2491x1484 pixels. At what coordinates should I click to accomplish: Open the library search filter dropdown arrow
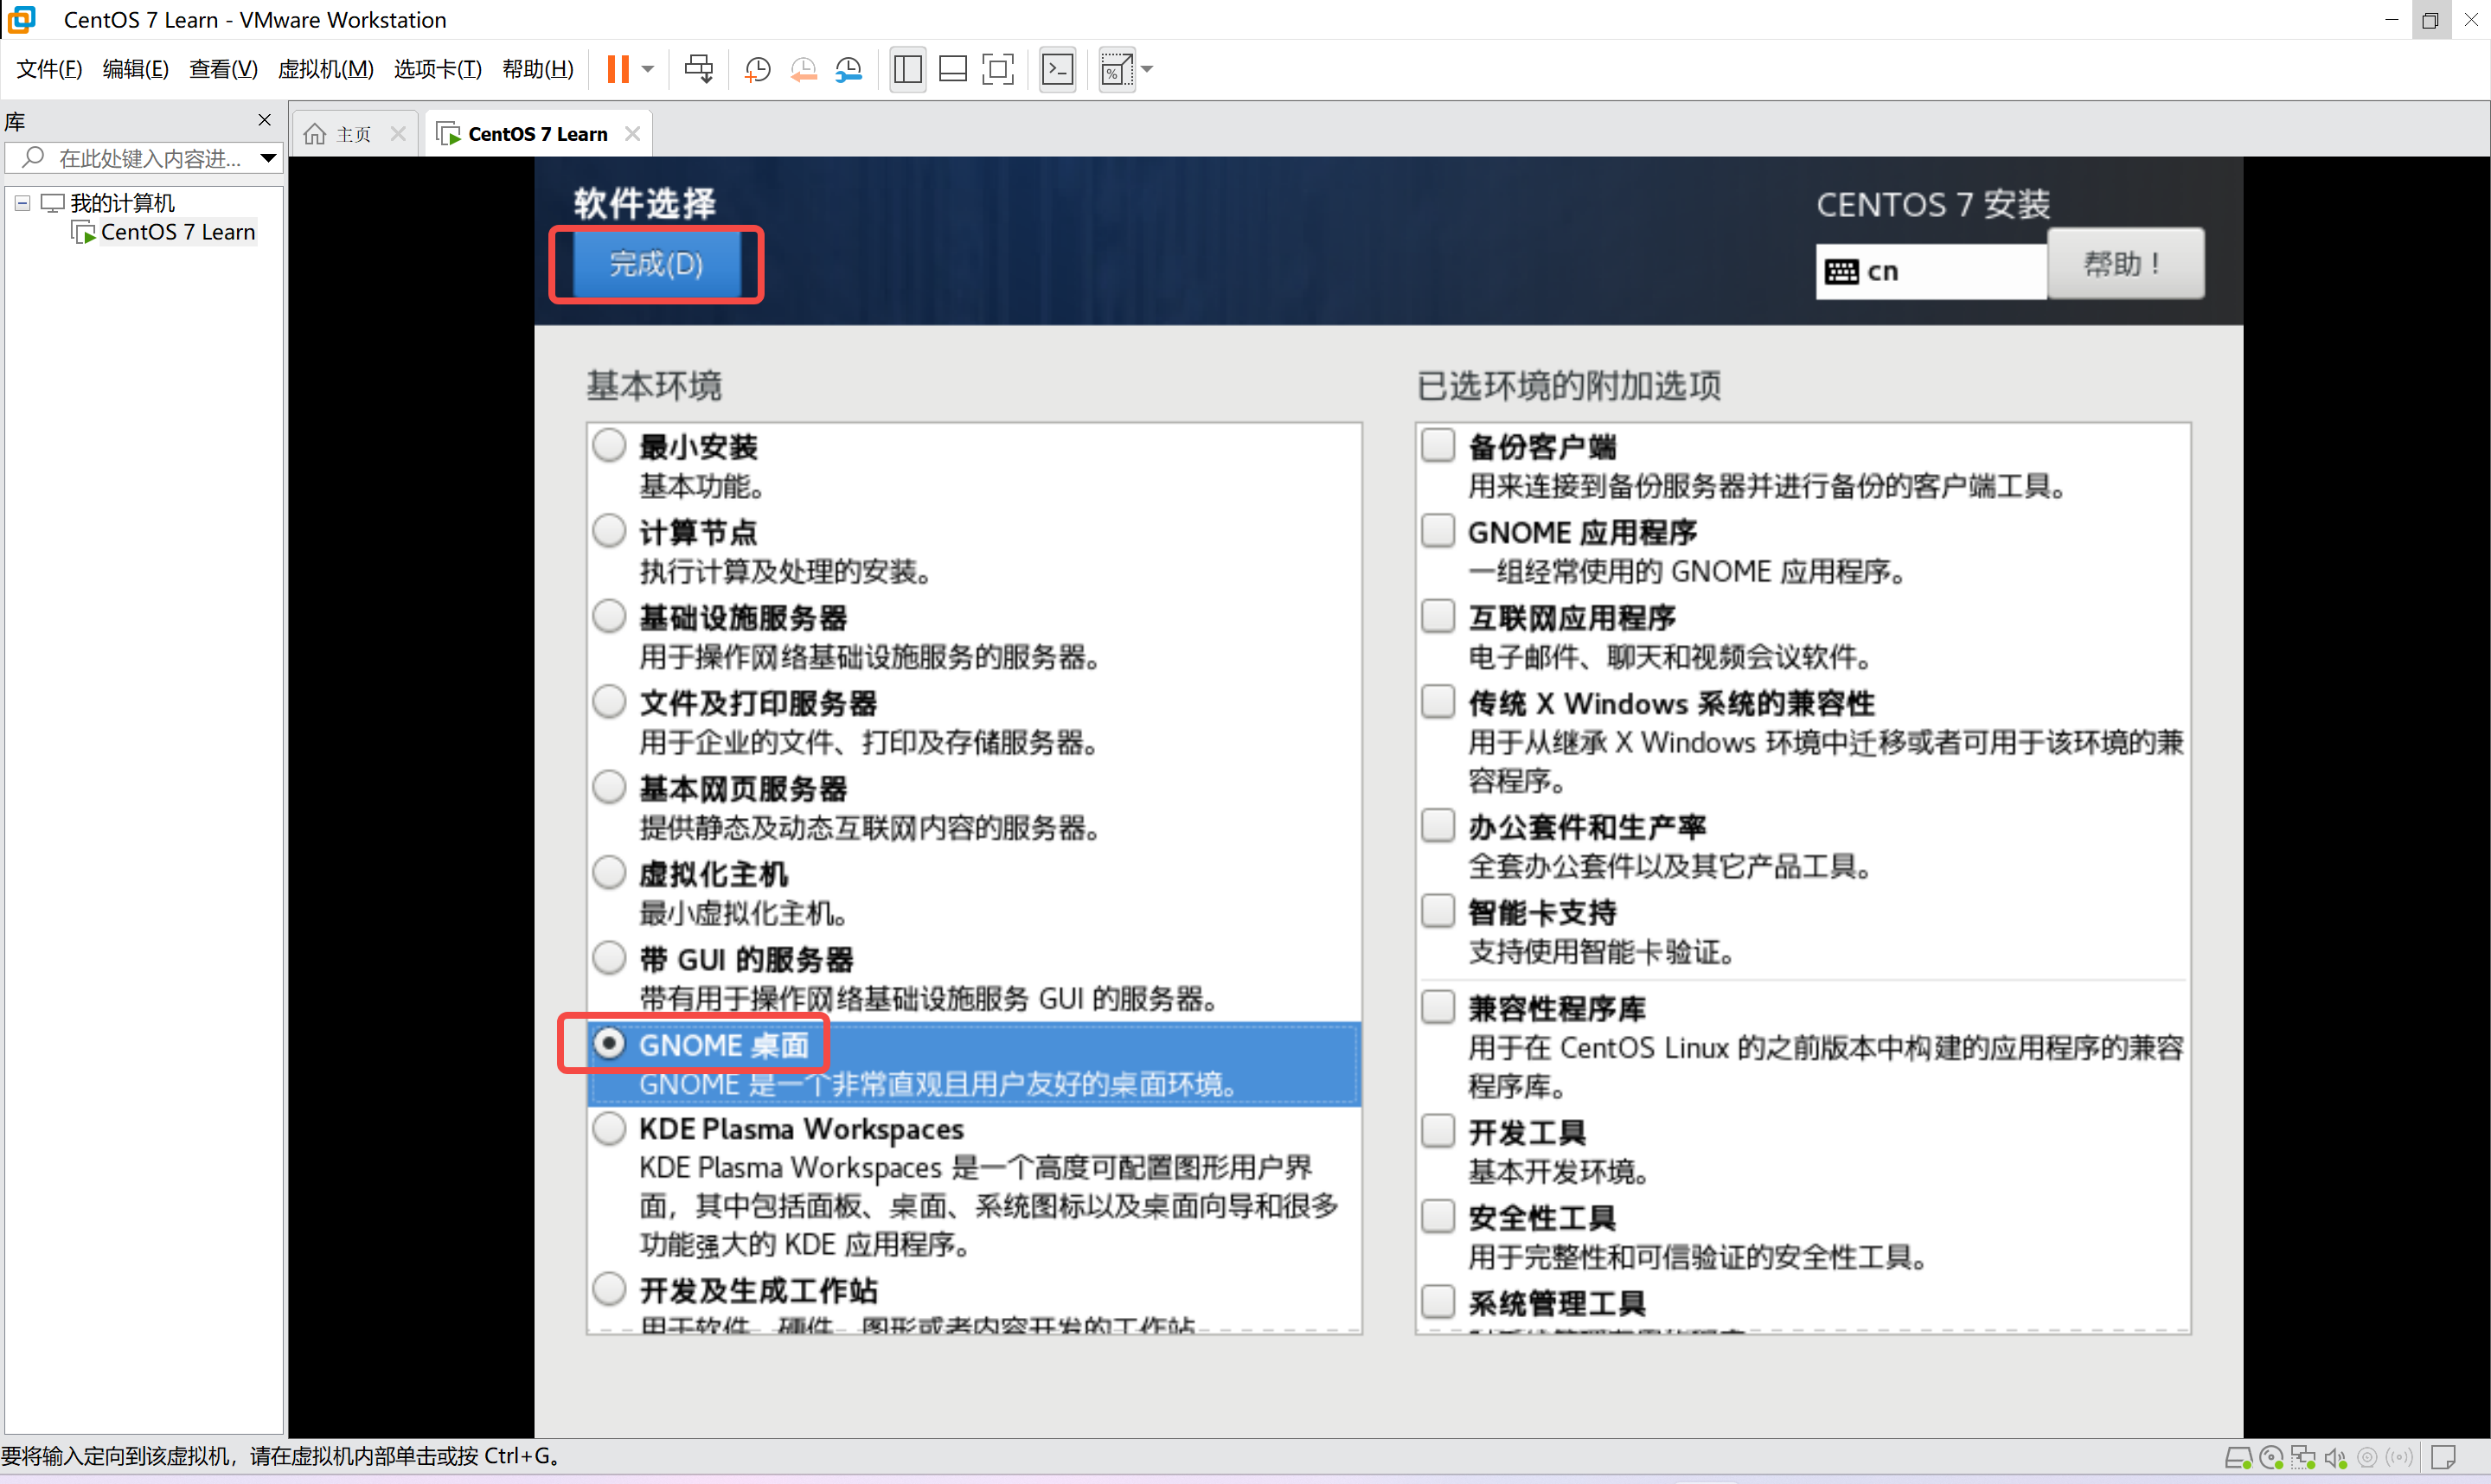[268, 158]
